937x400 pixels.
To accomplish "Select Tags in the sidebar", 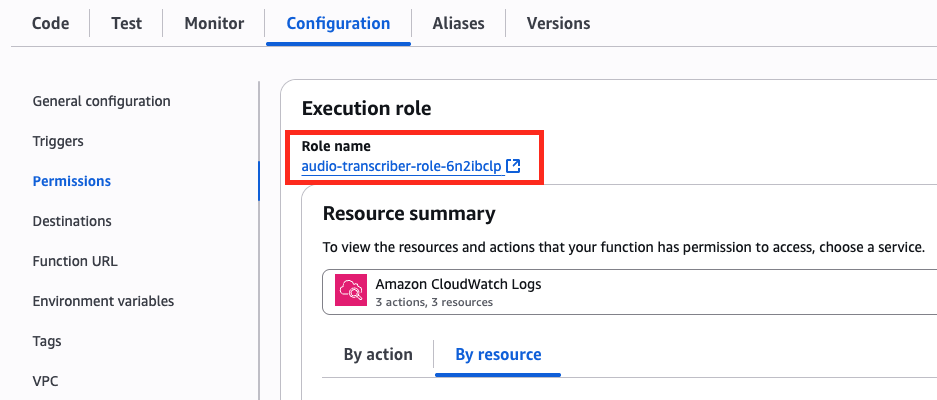I will (x=47, y=341).
